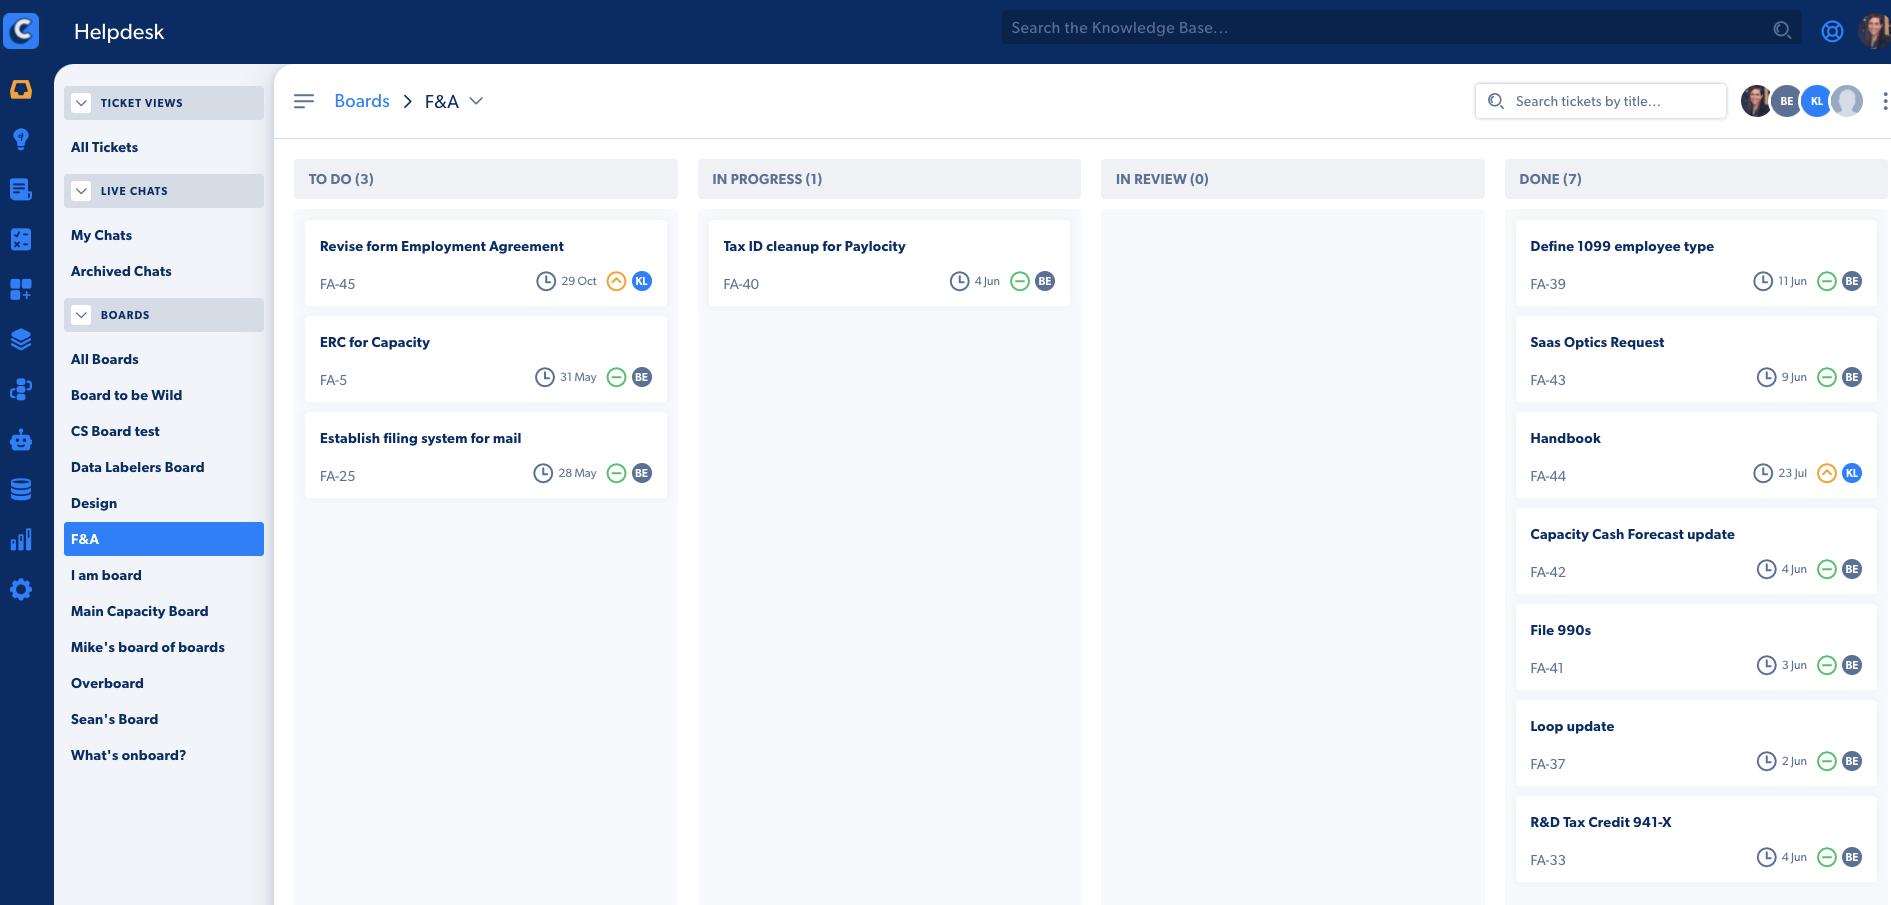Open settings gear in left sidebar

21,590
